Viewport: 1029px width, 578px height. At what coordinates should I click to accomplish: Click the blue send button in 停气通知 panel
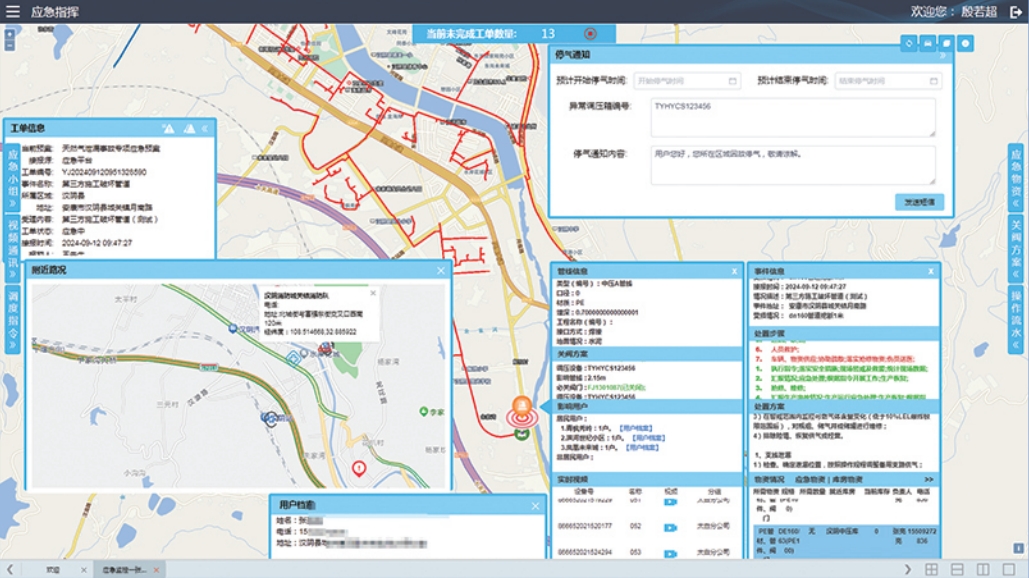pos(919,202)
